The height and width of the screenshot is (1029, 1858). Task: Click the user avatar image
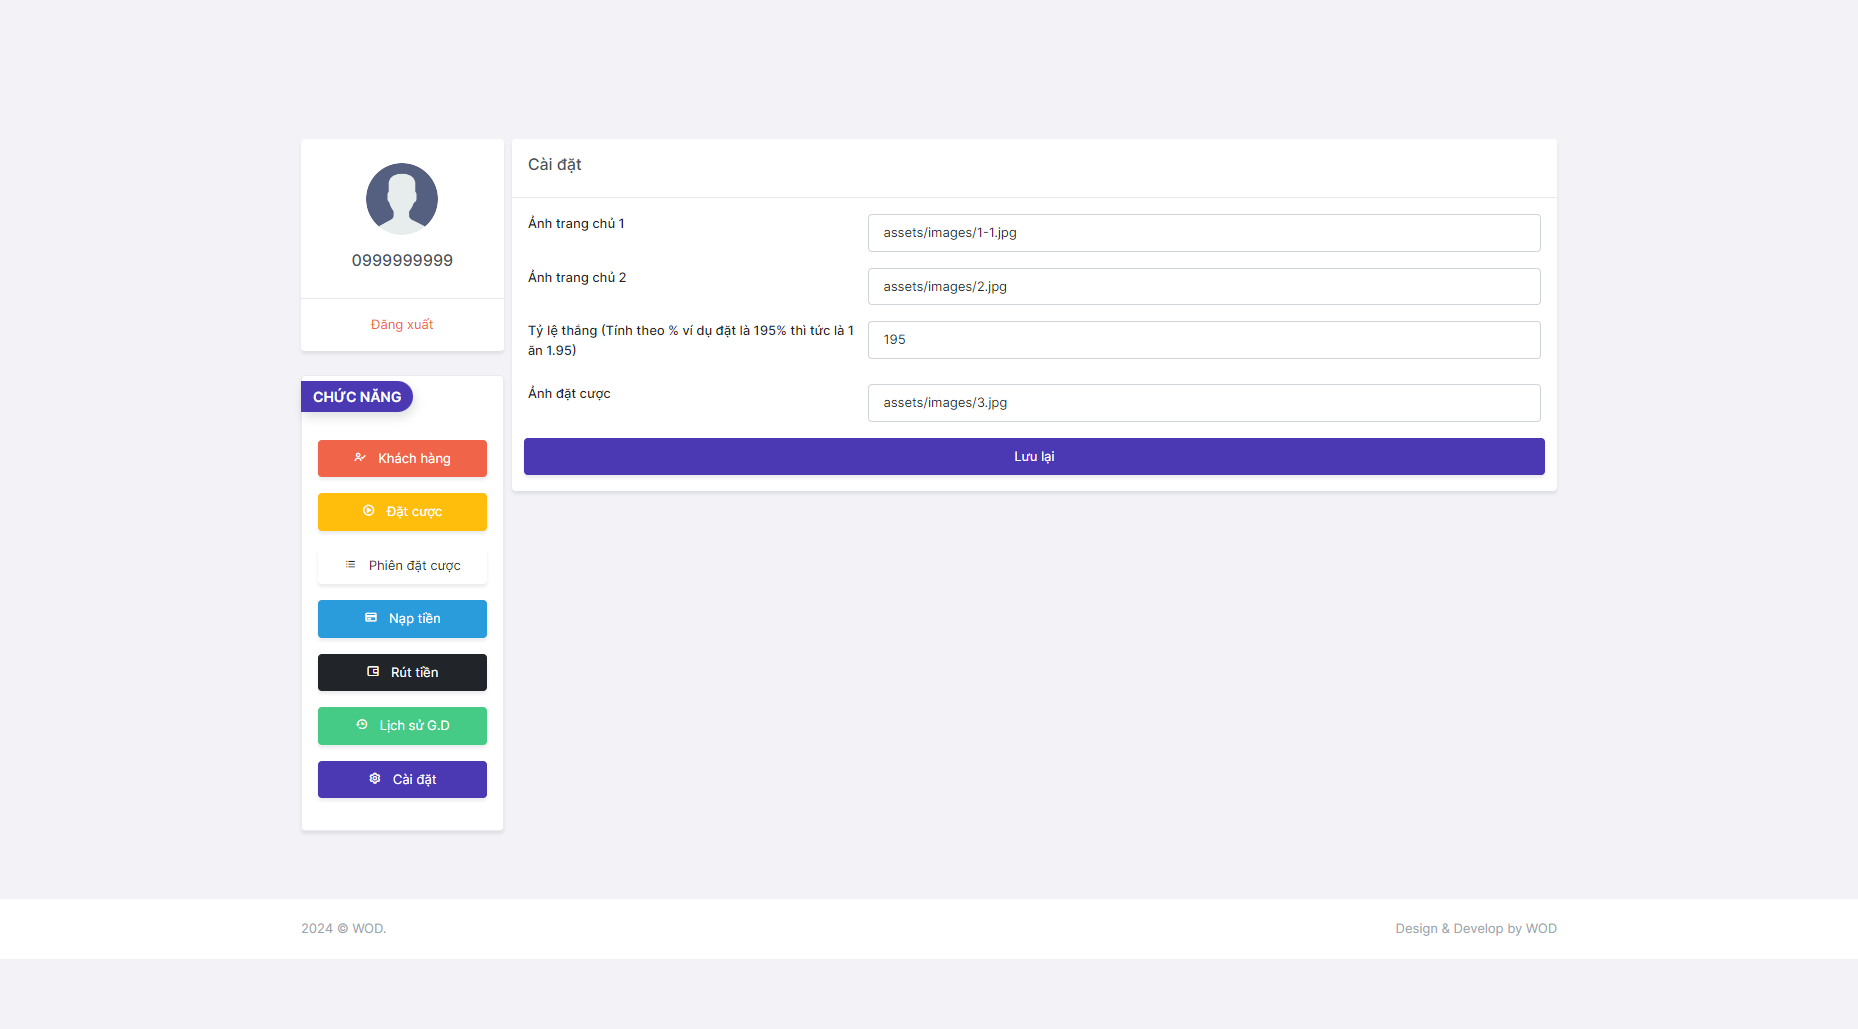point(402,199)
